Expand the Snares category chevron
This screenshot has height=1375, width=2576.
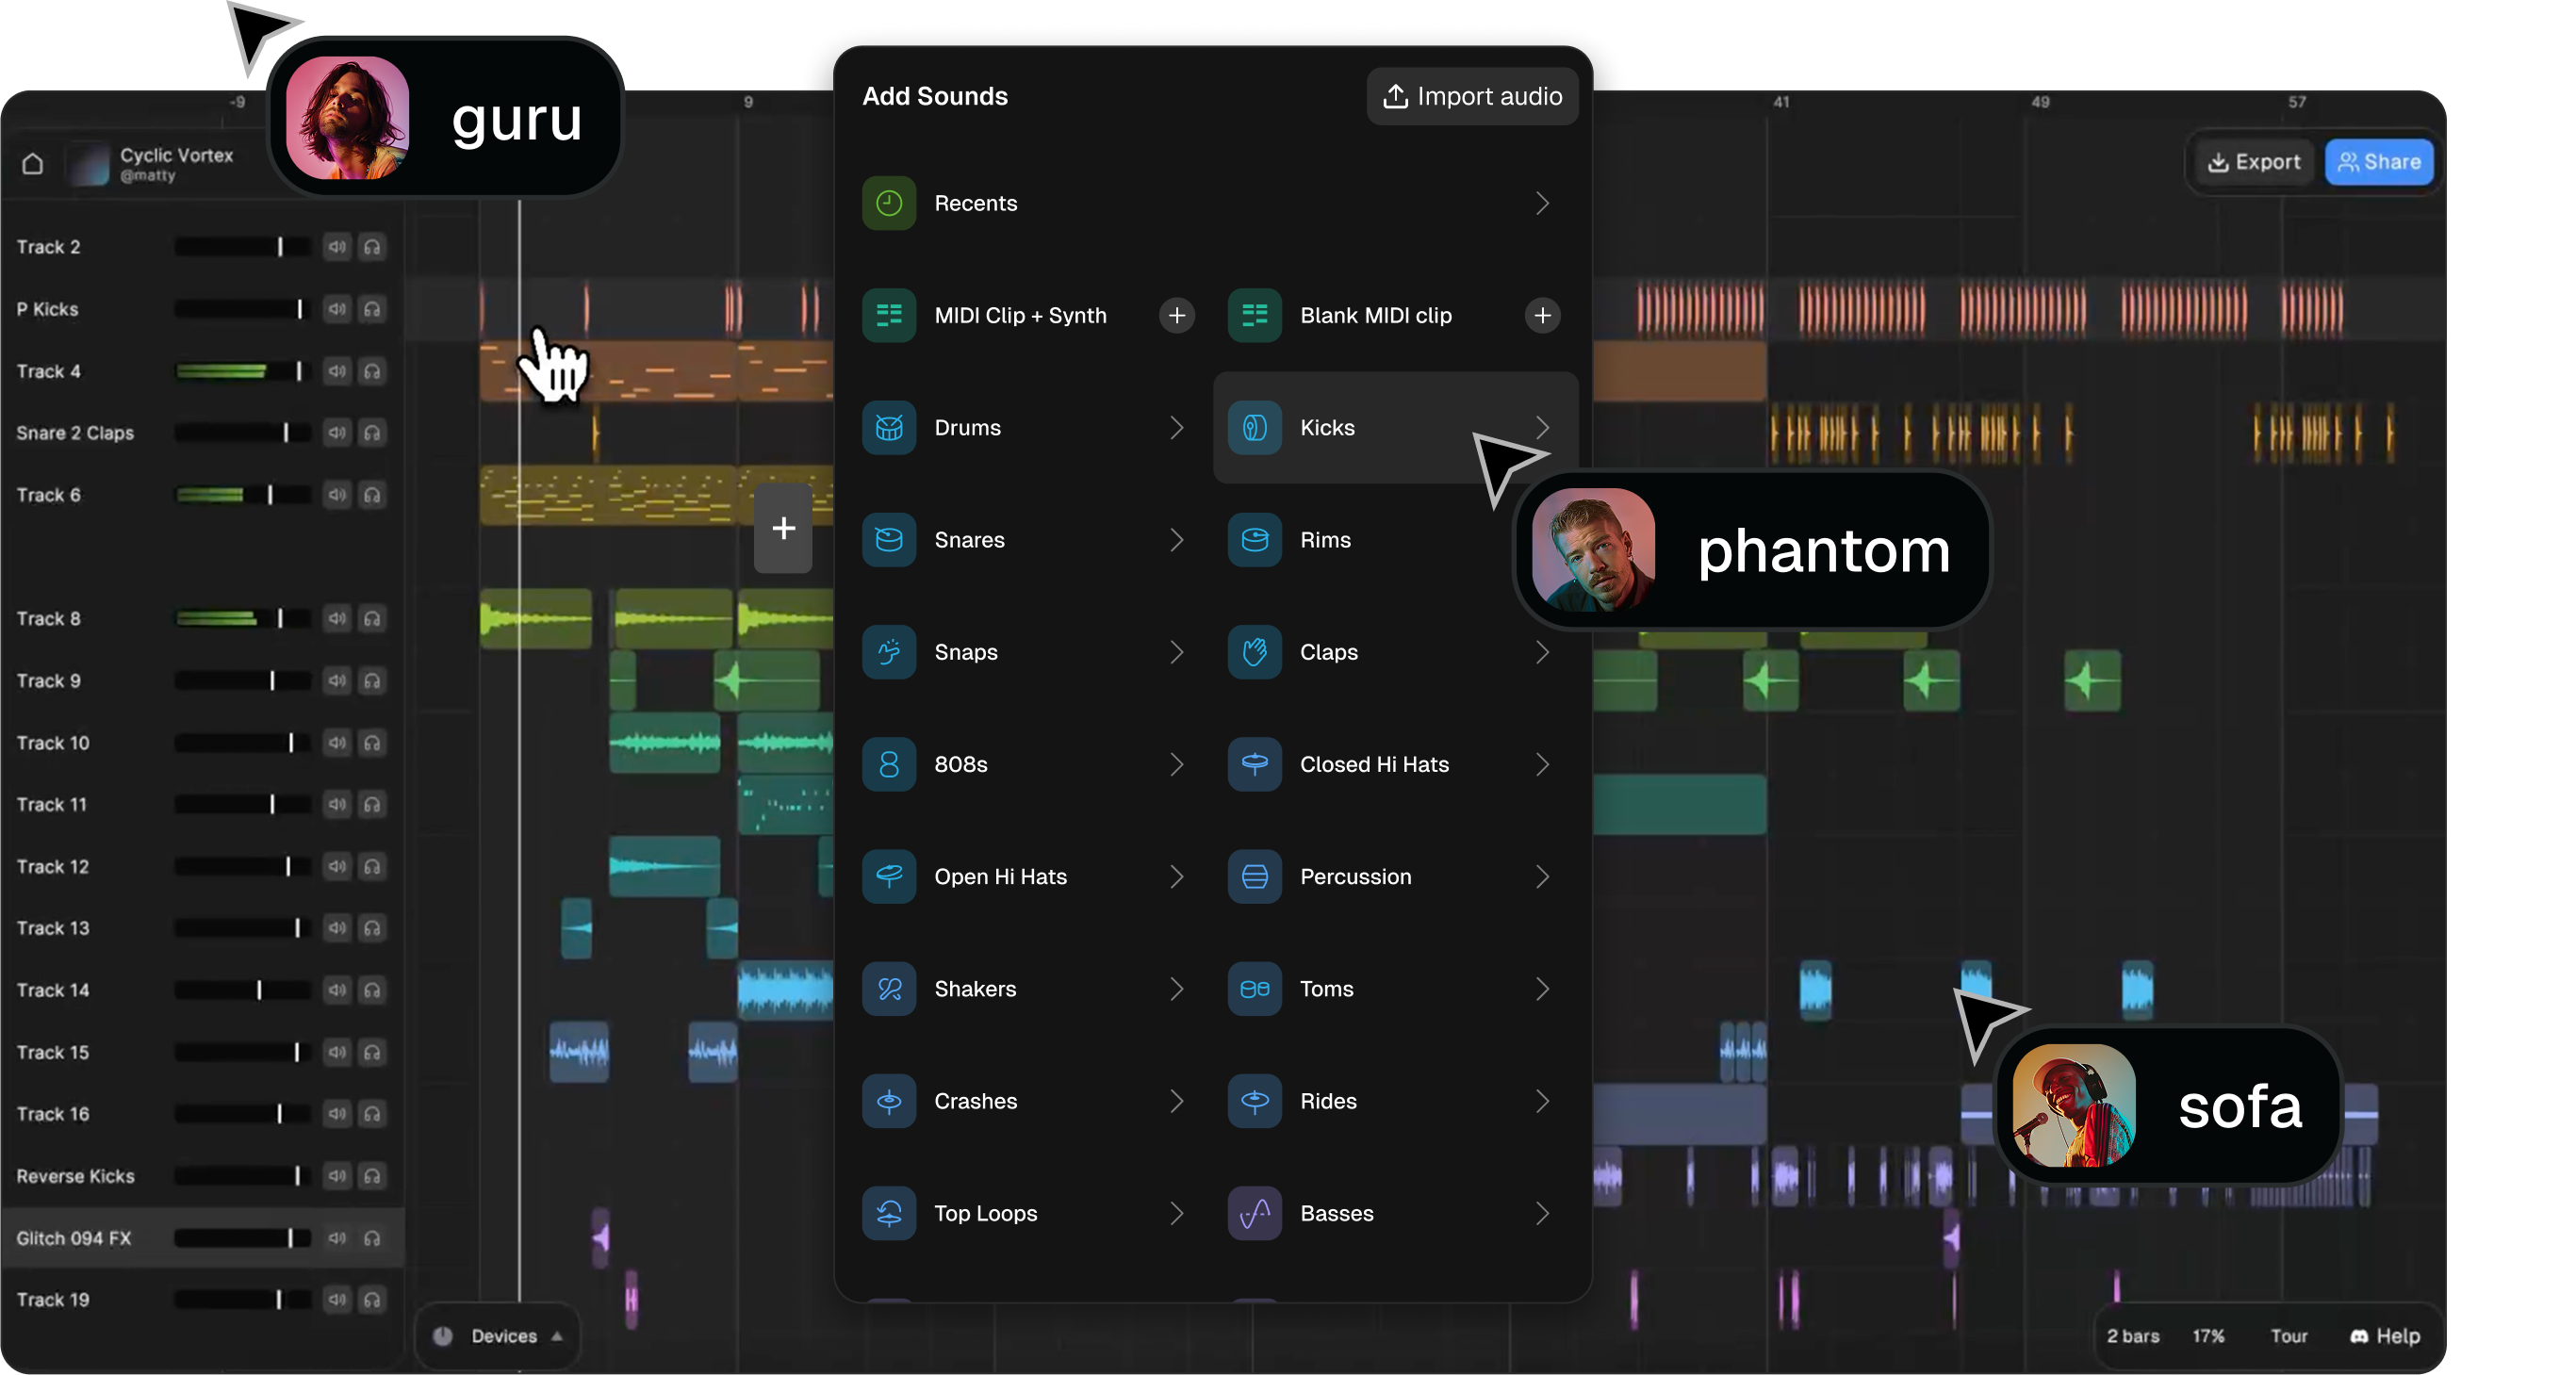coord(1176,540)
